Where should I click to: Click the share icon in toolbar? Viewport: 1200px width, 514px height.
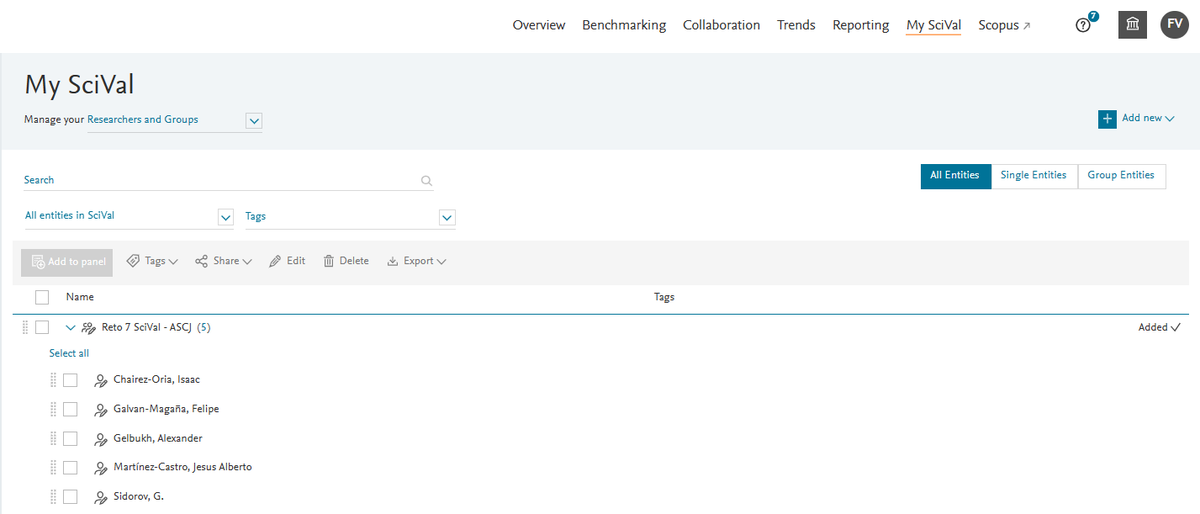(202, 261)
